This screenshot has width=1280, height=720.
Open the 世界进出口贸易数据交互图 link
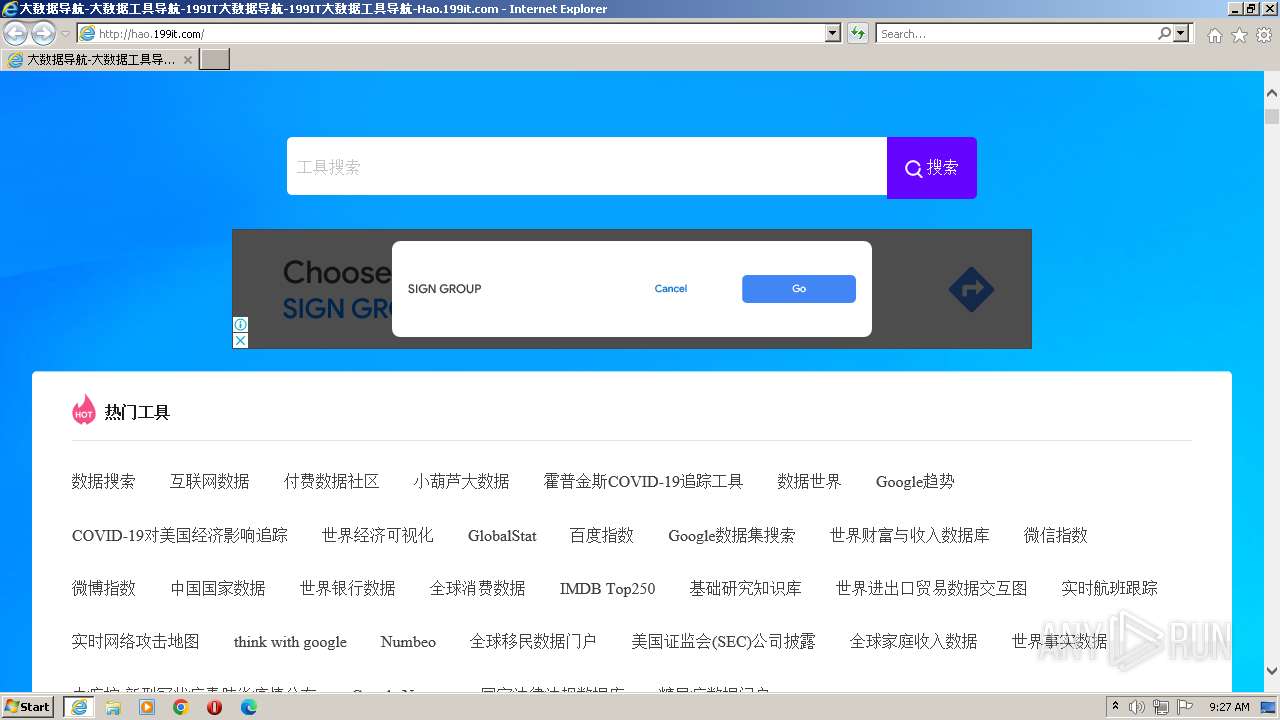932,588
